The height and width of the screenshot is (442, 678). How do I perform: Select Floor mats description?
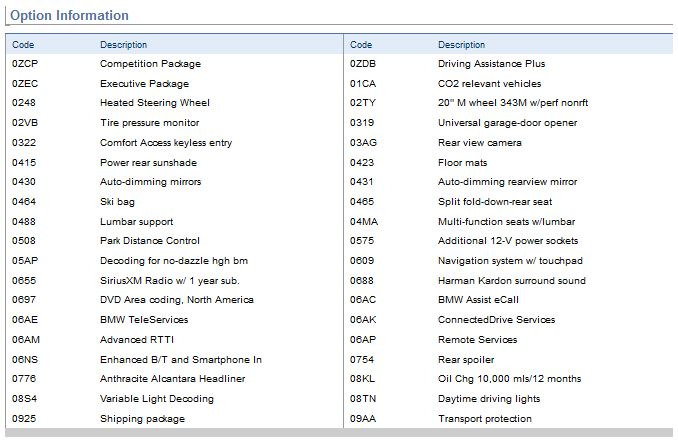click(463, 163)
